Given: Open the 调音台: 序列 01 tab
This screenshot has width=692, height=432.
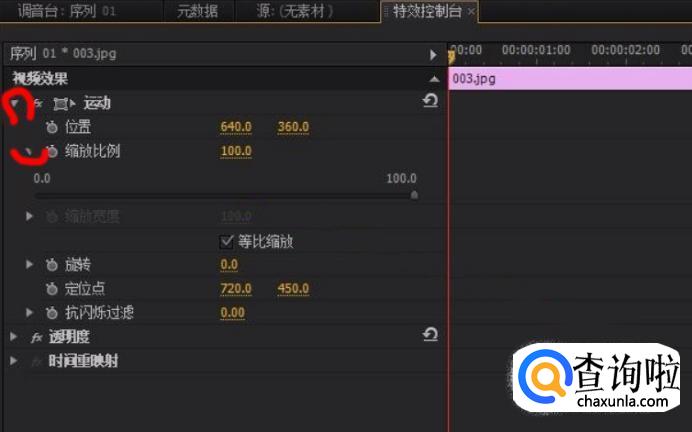Looking at the screenshot, I should click(58, 11).
